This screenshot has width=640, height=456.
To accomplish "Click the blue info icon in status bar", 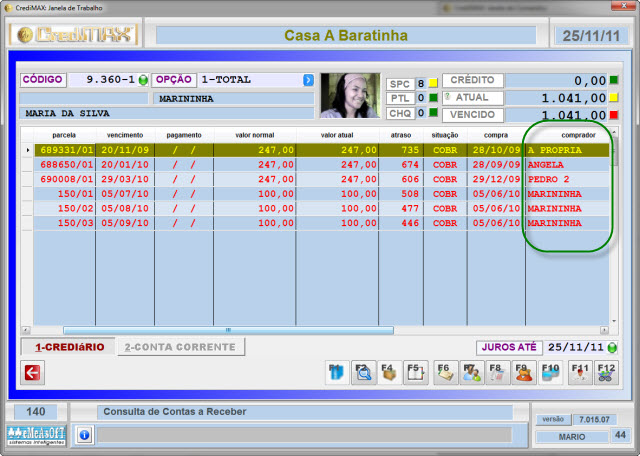I will tap(84, 435).
